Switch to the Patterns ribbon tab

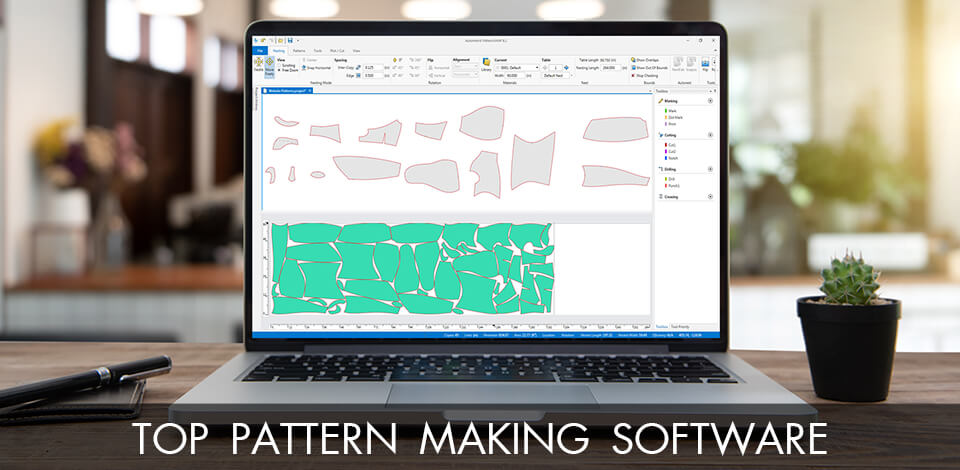299,51
